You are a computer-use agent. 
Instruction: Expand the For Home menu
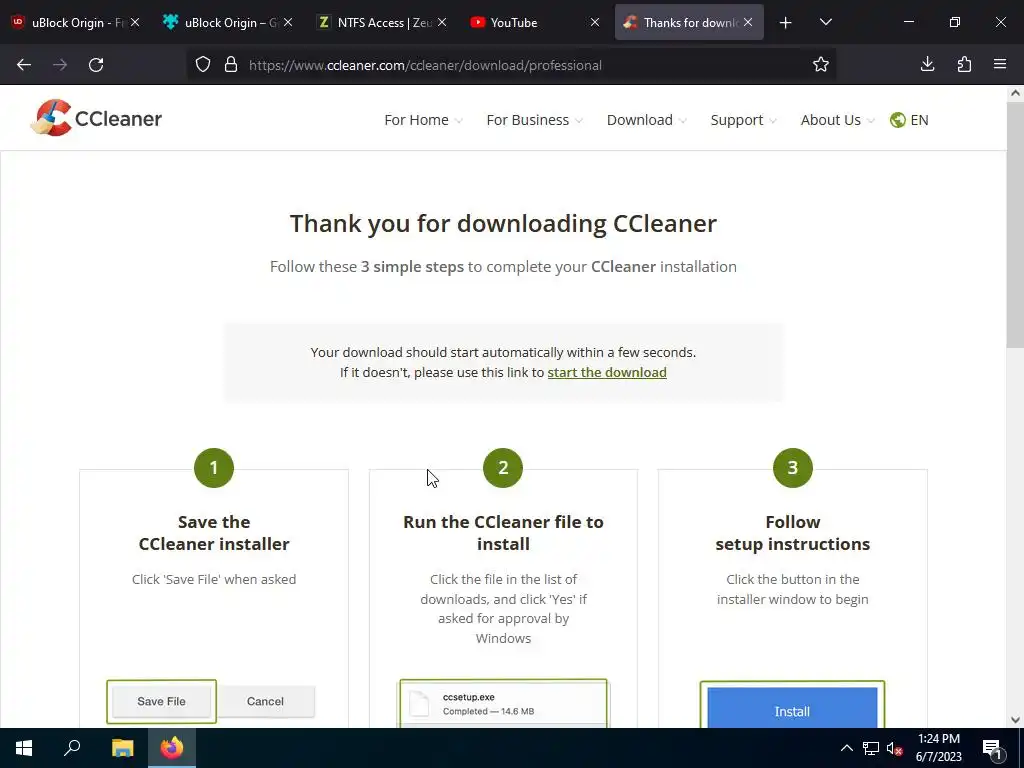[423, 120]
